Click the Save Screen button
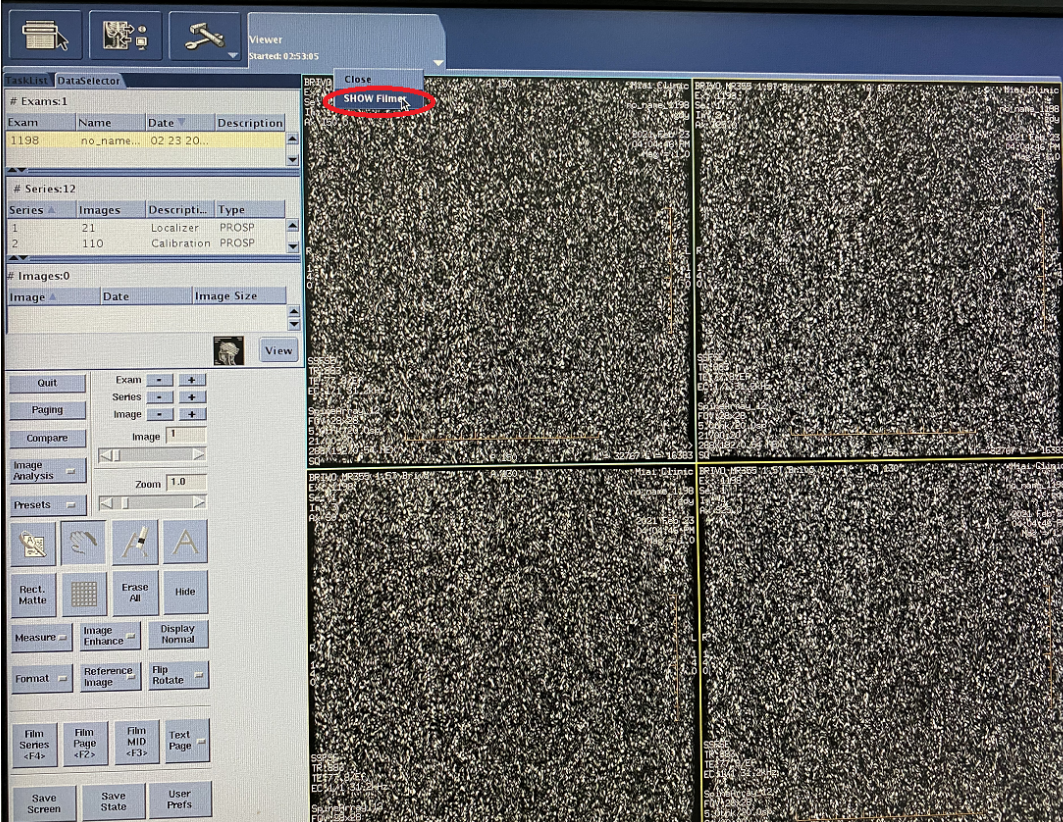This screenshot has width=1063, height=822. 43,803
